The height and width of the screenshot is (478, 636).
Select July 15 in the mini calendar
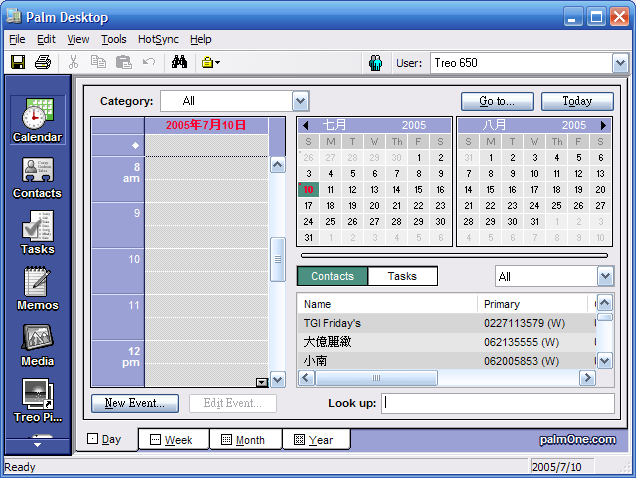pyautogui.click(x=418, y=189)
